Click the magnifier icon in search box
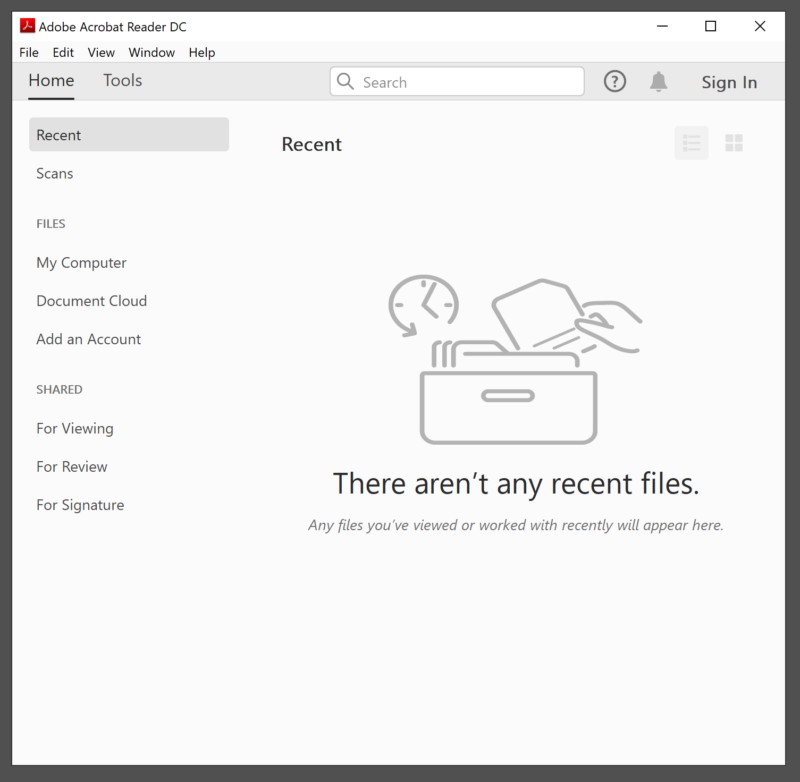This screenshot has width=800, height=782. [x=346, y=82]
